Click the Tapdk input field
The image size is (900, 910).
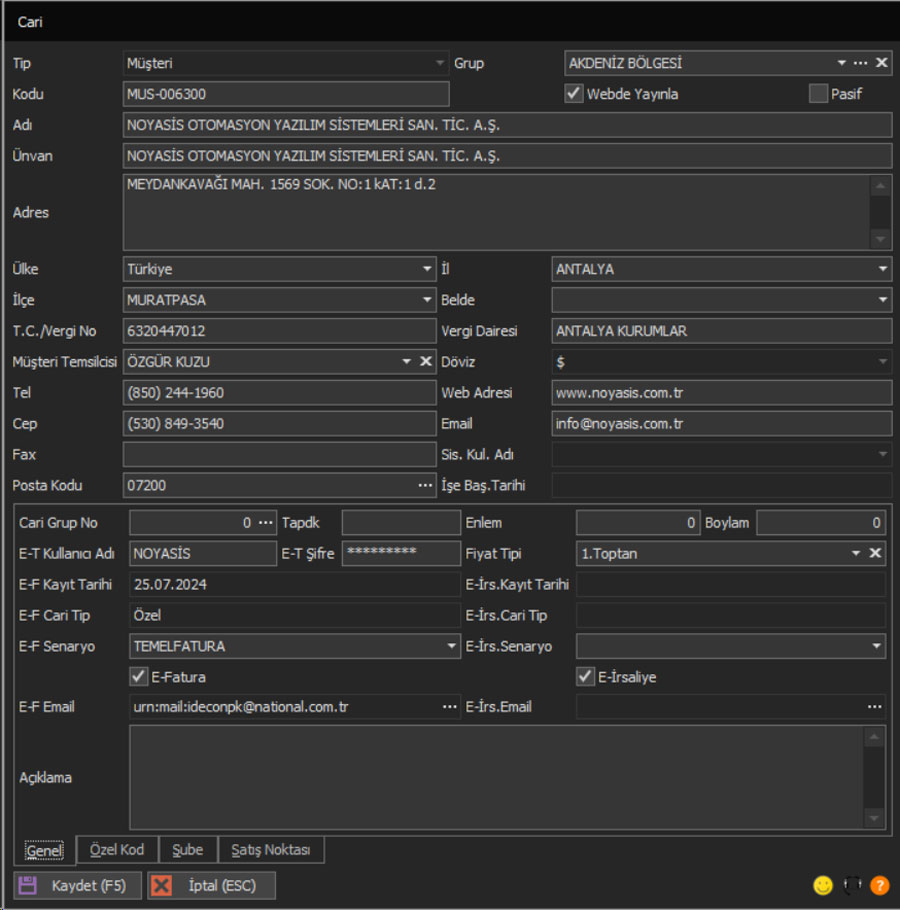(402, 523)
